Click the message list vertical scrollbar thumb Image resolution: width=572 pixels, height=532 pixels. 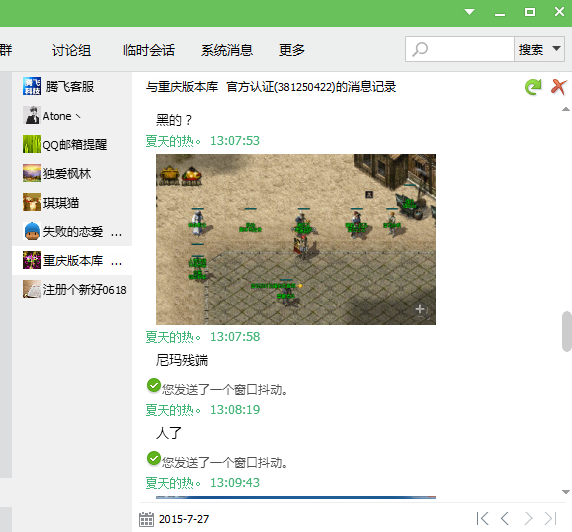tap(566, 331)
